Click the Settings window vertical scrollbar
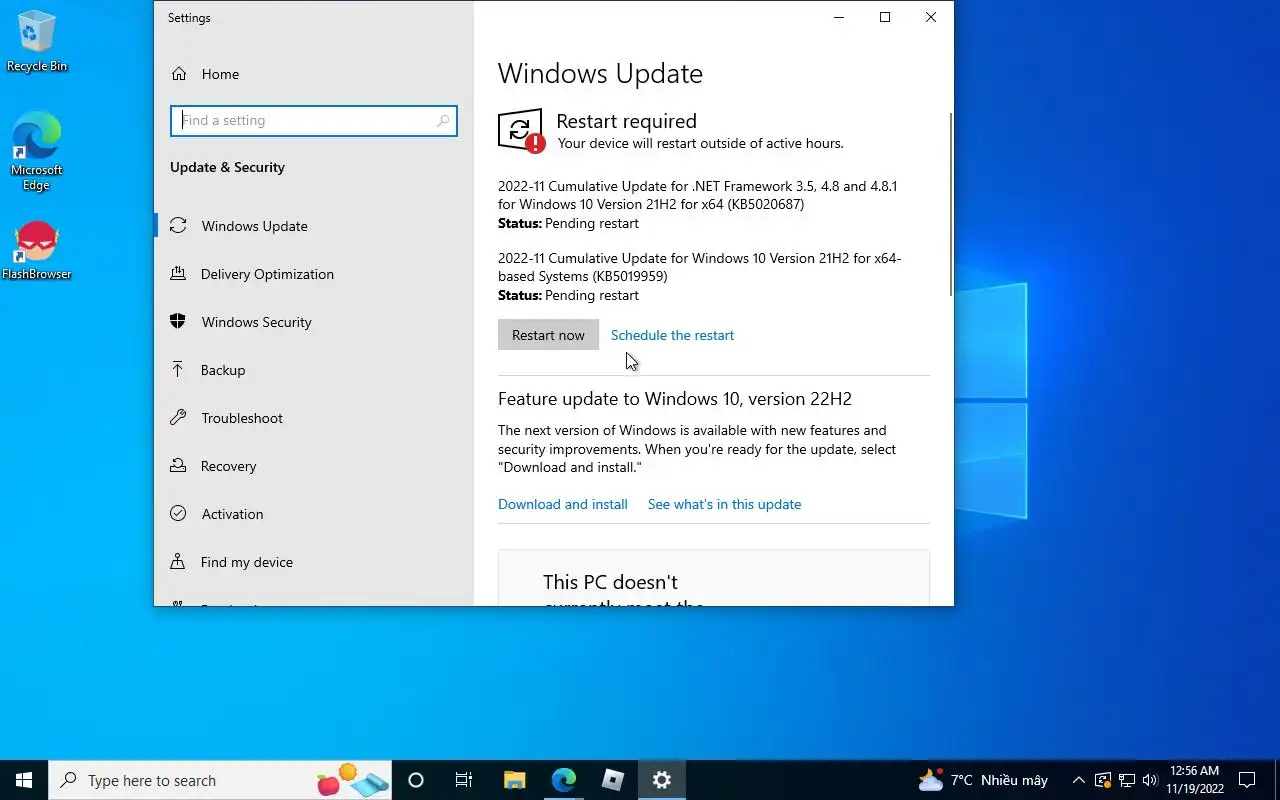This screenshot has width=1280, height=800. 950,204
